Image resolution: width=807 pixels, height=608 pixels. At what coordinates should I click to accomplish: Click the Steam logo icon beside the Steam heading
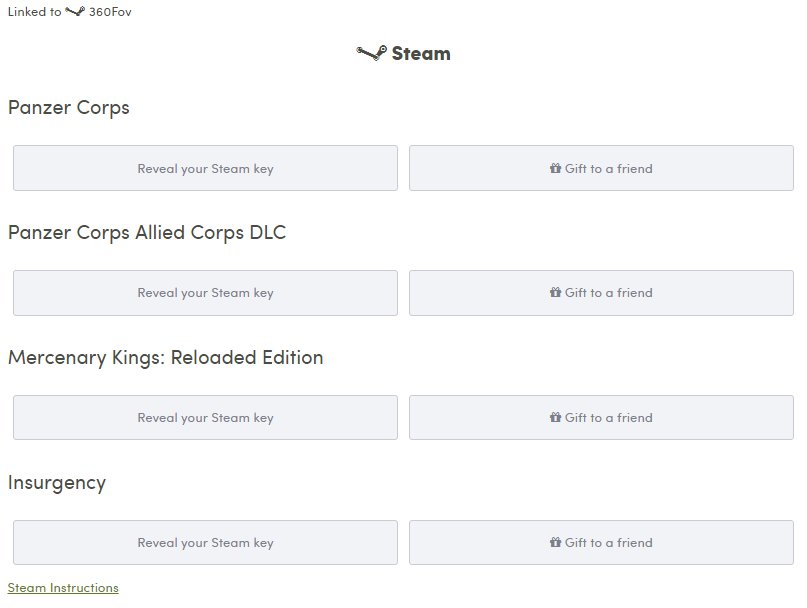pyautogui.click(x=371, y=53)
